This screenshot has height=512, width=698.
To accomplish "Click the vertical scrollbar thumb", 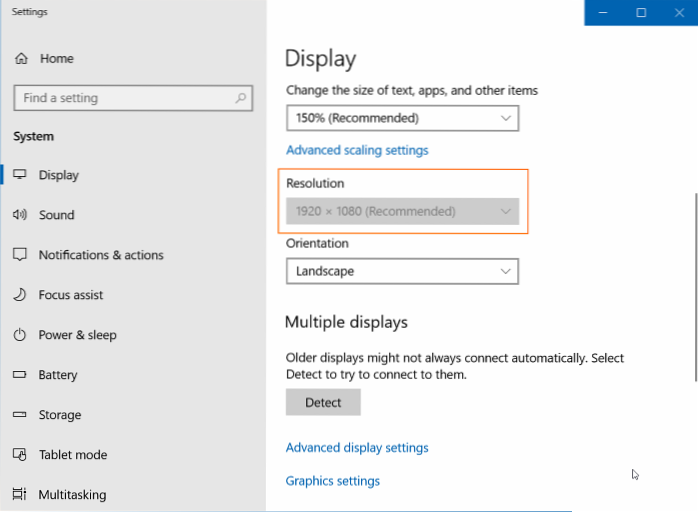I will point(693,285).
